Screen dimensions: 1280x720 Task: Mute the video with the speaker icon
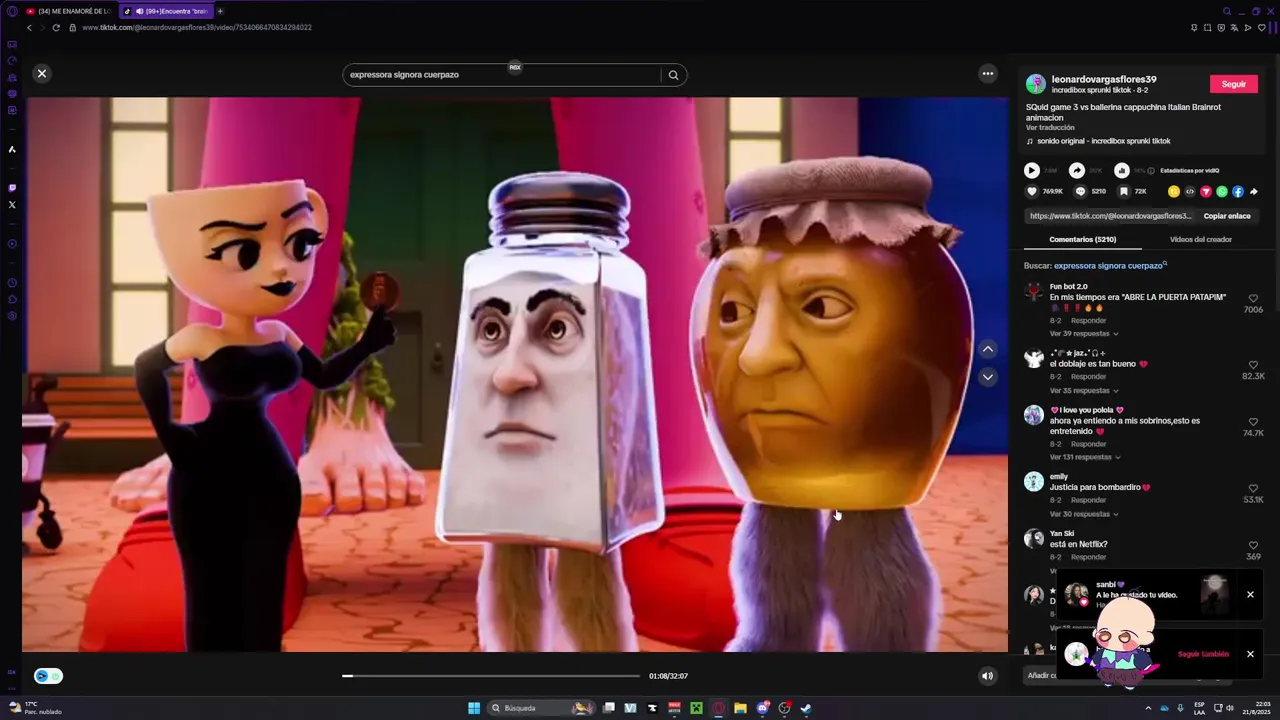(x=987, y=676)
